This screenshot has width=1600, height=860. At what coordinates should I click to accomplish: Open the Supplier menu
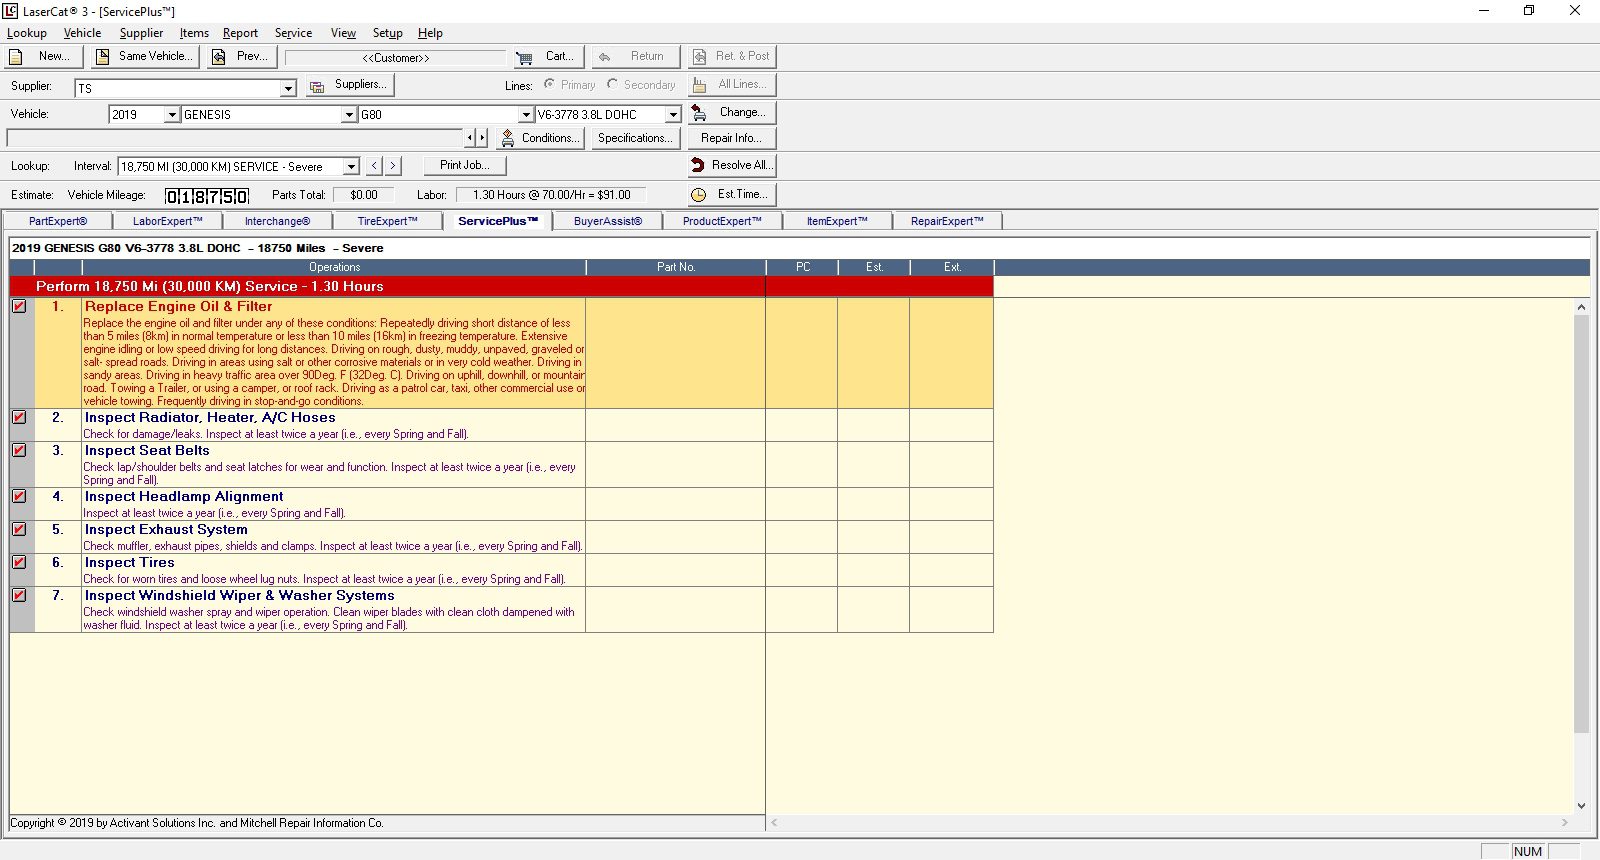[x=141, y=33]
